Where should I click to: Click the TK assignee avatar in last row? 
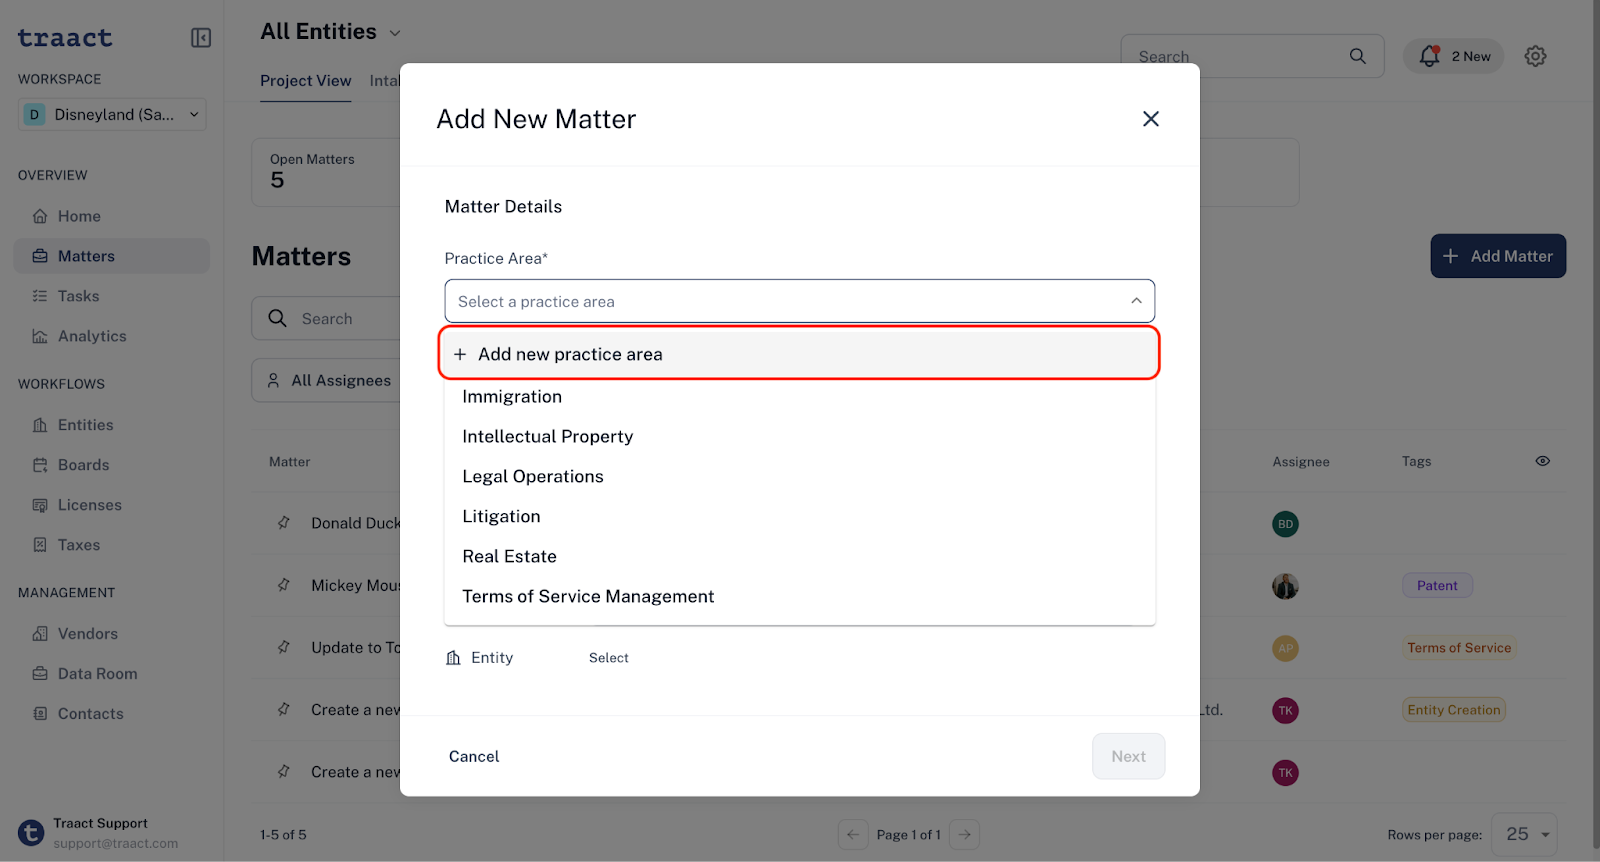[x=1285, y=773]
